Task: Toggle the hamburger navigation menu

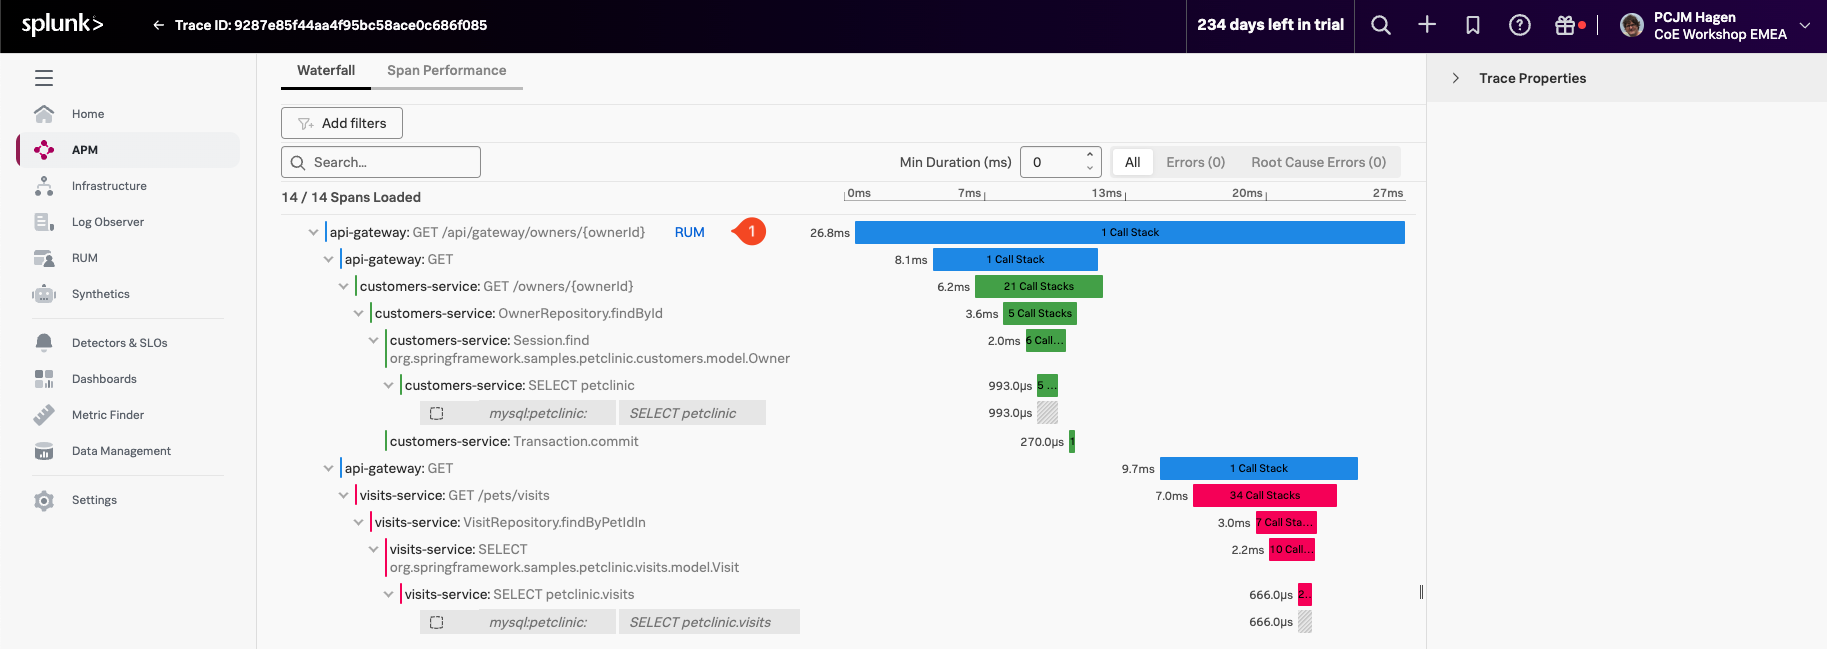Action: 44,78
